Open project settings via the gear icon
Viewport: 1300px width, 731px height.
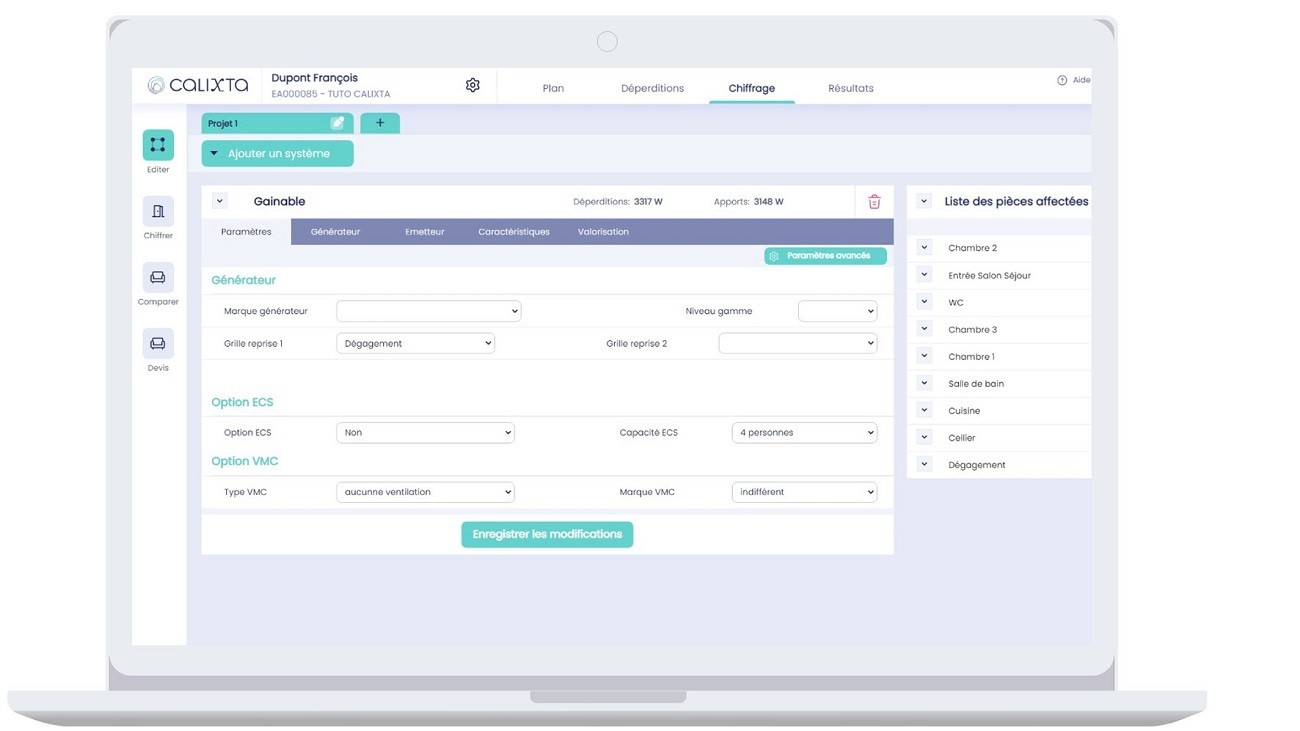(472, 85)
